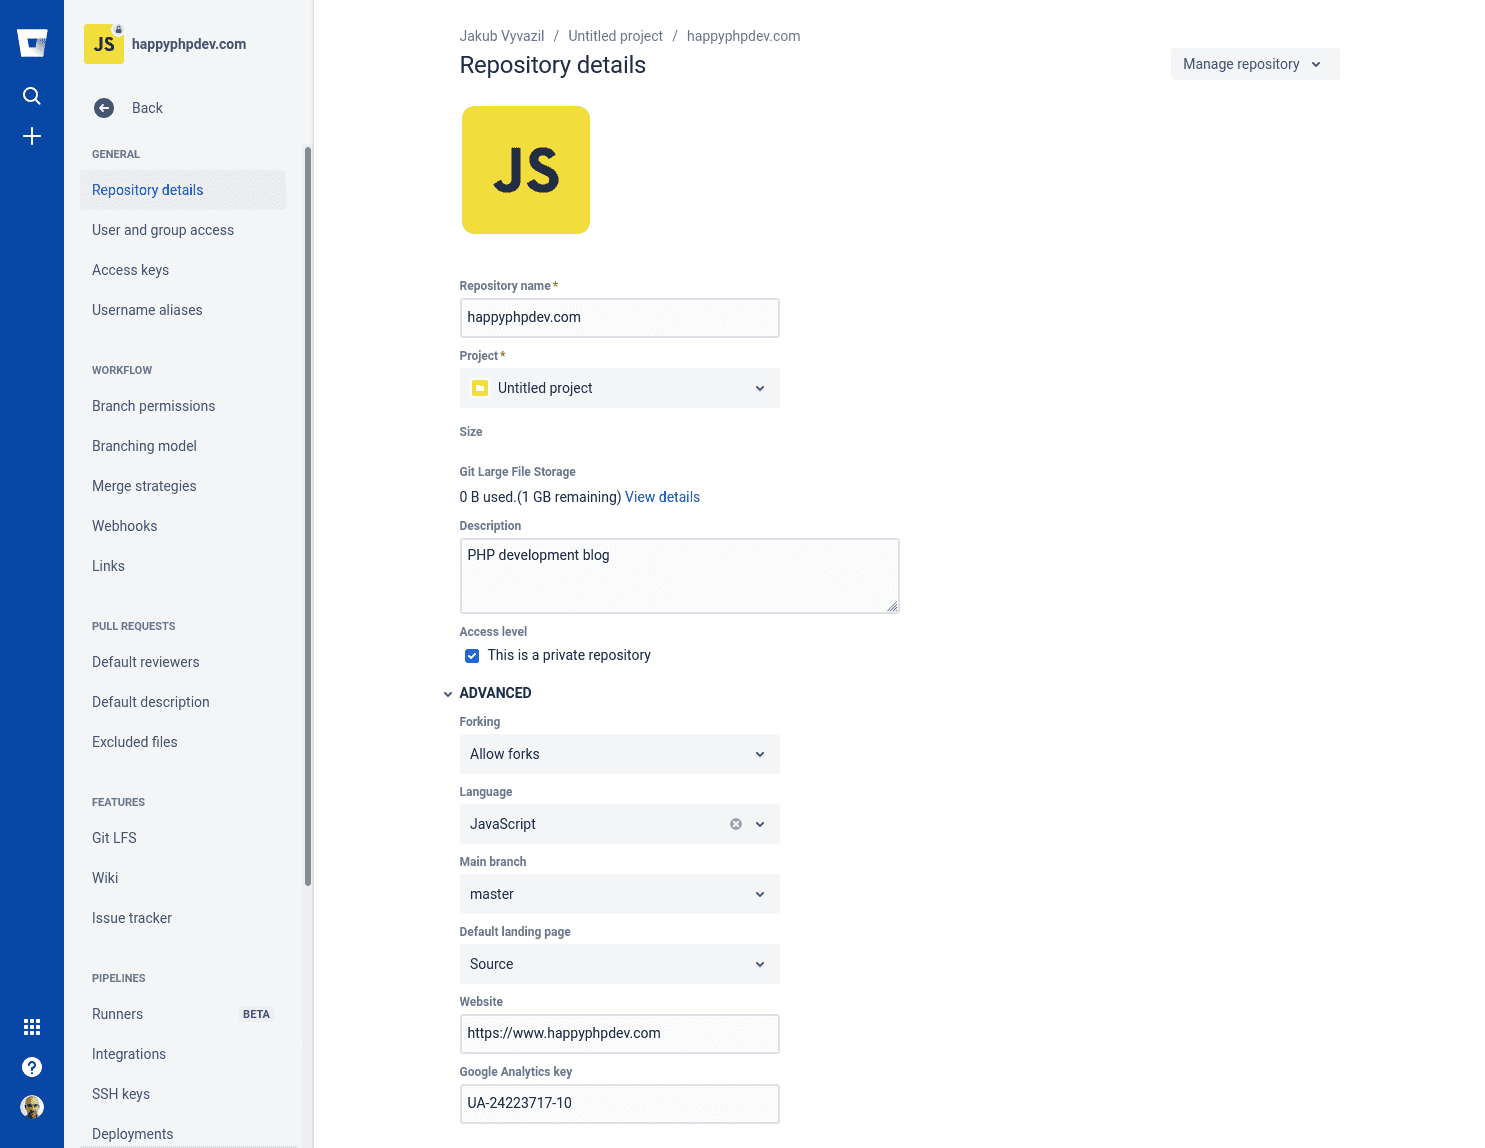Screen dimensions: 1485x1148
Task: Click the Create (+) icon
Action: point(32,136)
